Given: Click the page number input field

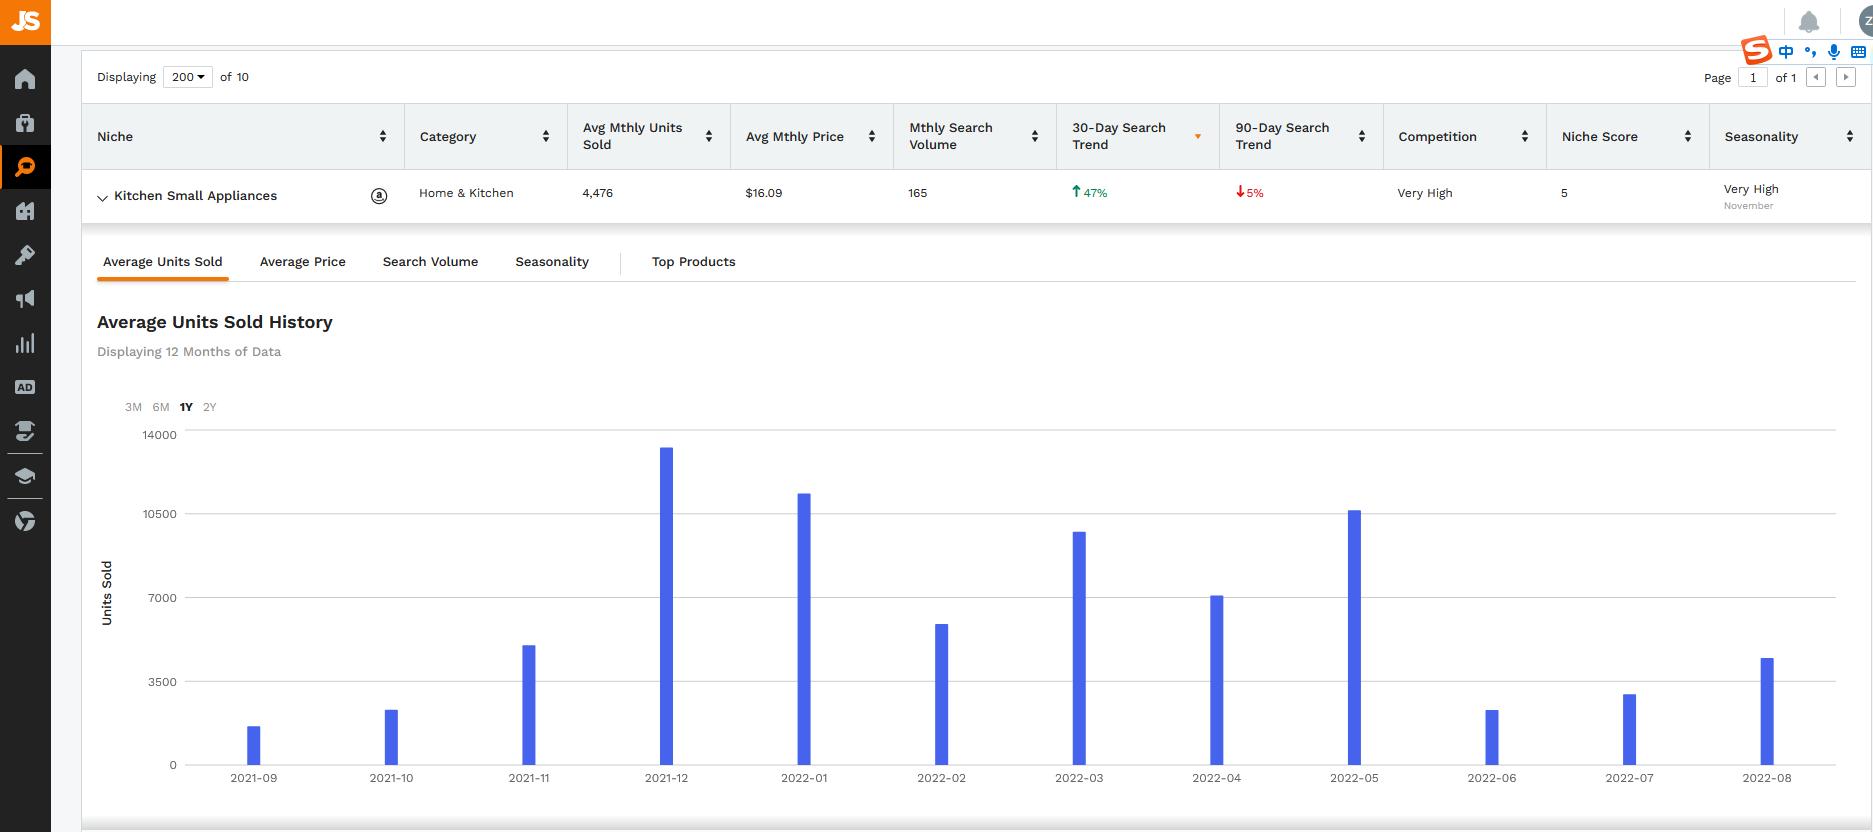Looking at the screenshot, I should click(1752, 77).
